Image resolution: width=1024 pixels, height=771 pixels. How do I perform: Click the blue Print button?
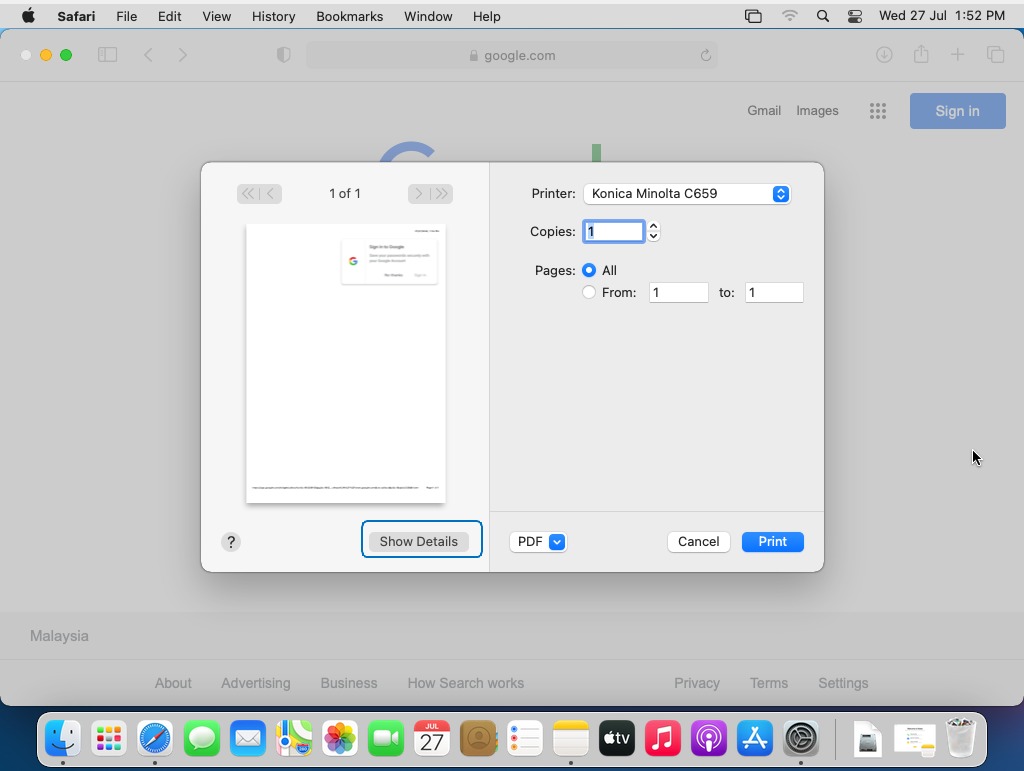point(772,542)
